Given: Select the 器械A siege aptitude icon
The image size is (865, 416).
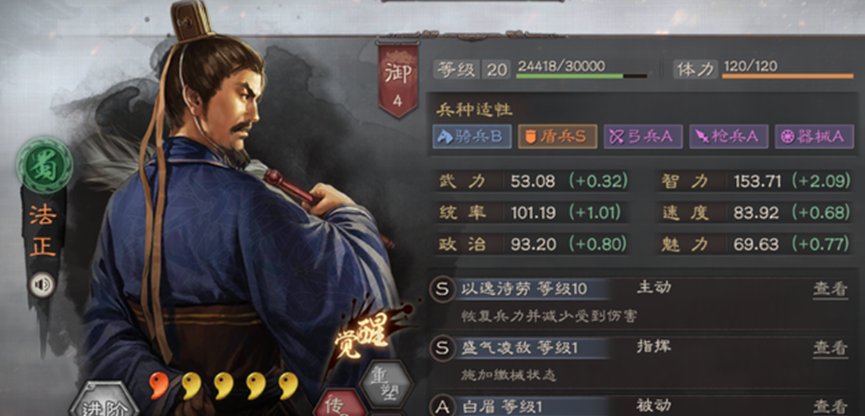Looking at the screenshot, I should pyautogui.click(x=814, y=137).
